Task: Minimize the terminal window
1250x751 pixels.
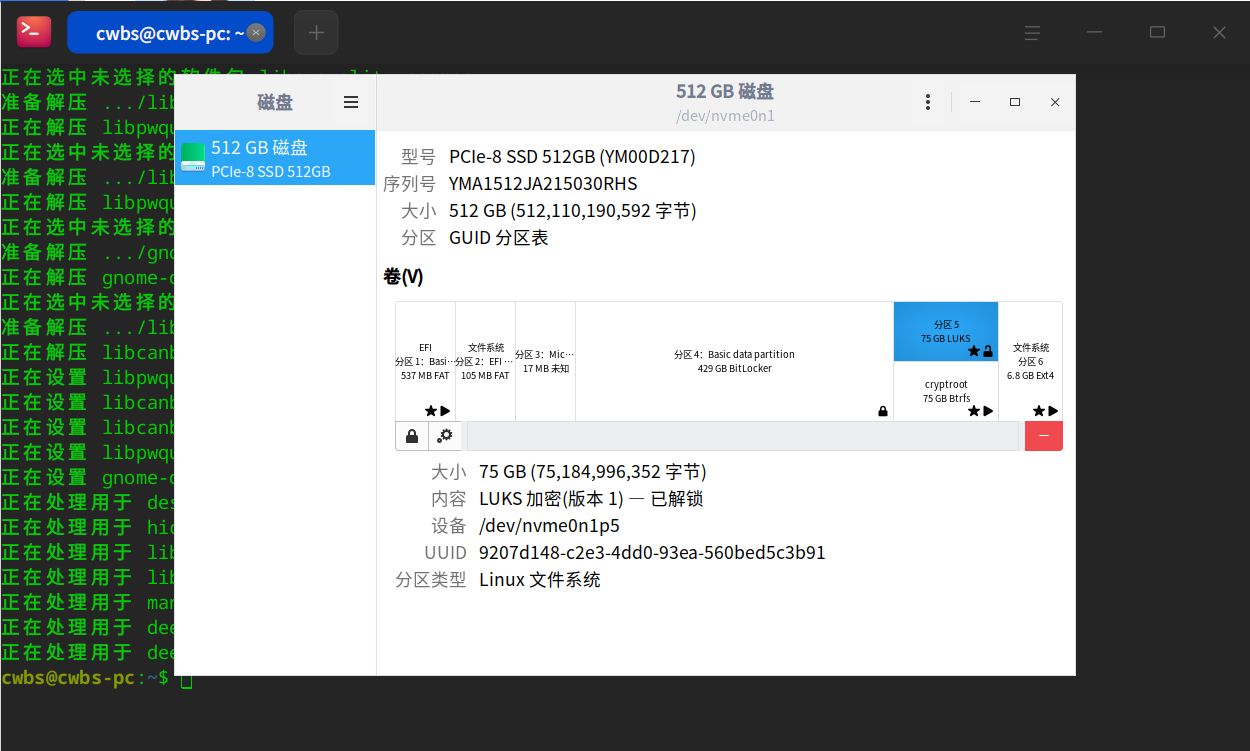Action: click(x=1095, y=33)
